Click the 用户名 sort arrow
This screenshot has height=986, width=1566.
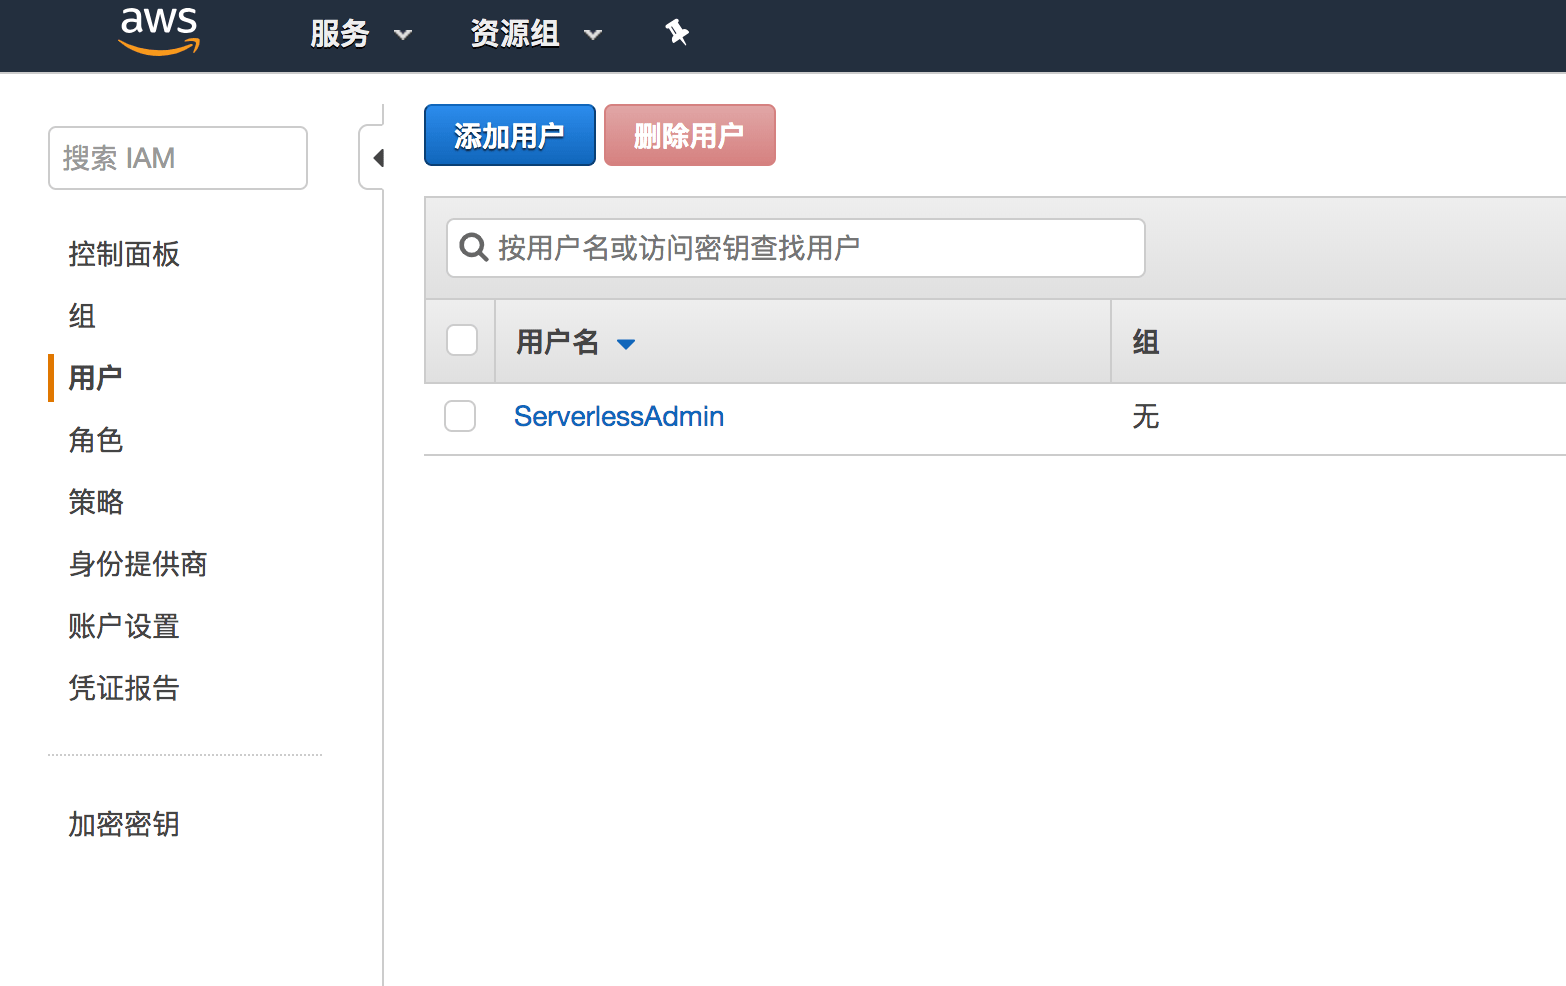coord(627,343)
